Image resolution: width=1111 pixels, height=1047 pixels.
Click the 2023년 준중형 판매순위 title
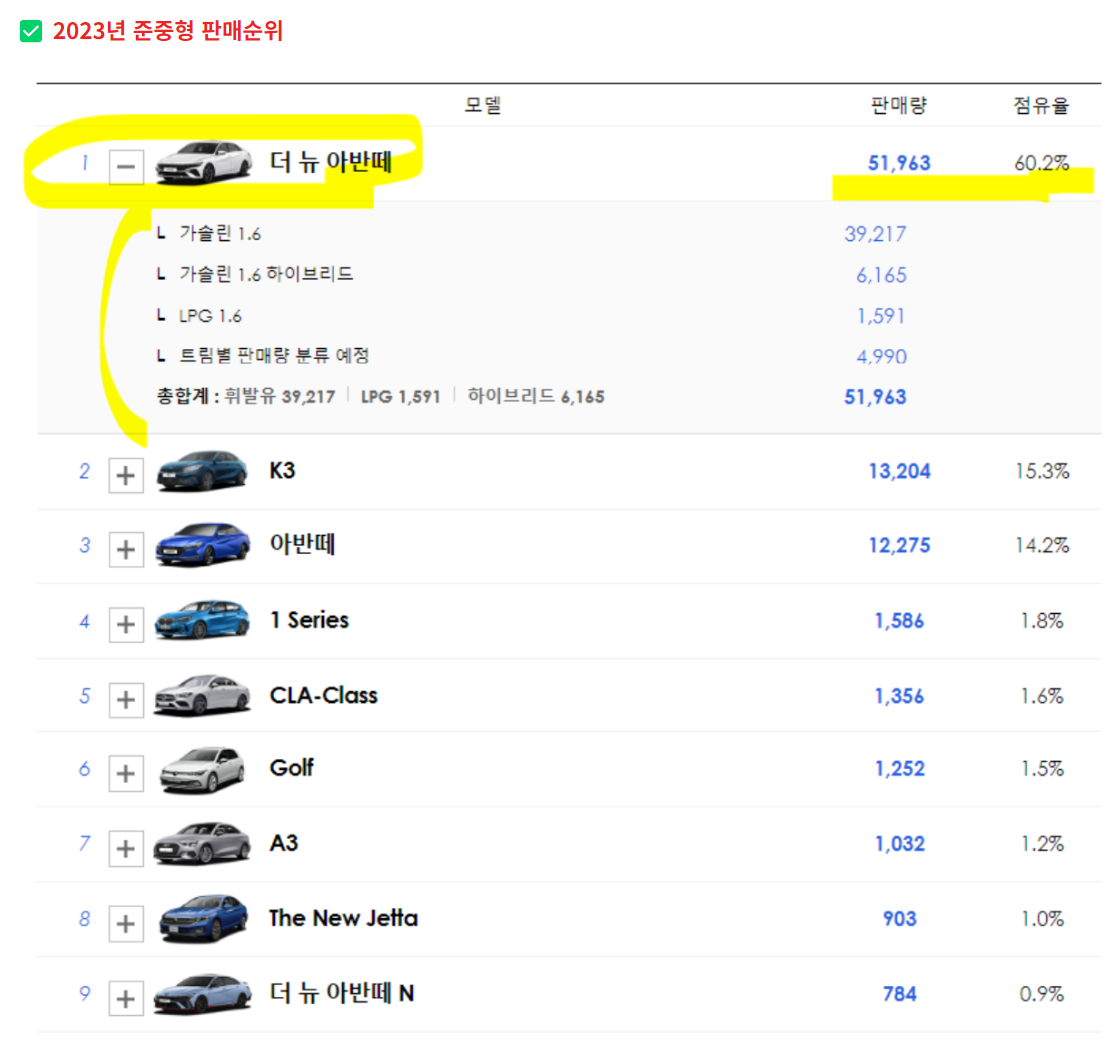[168, 31]
